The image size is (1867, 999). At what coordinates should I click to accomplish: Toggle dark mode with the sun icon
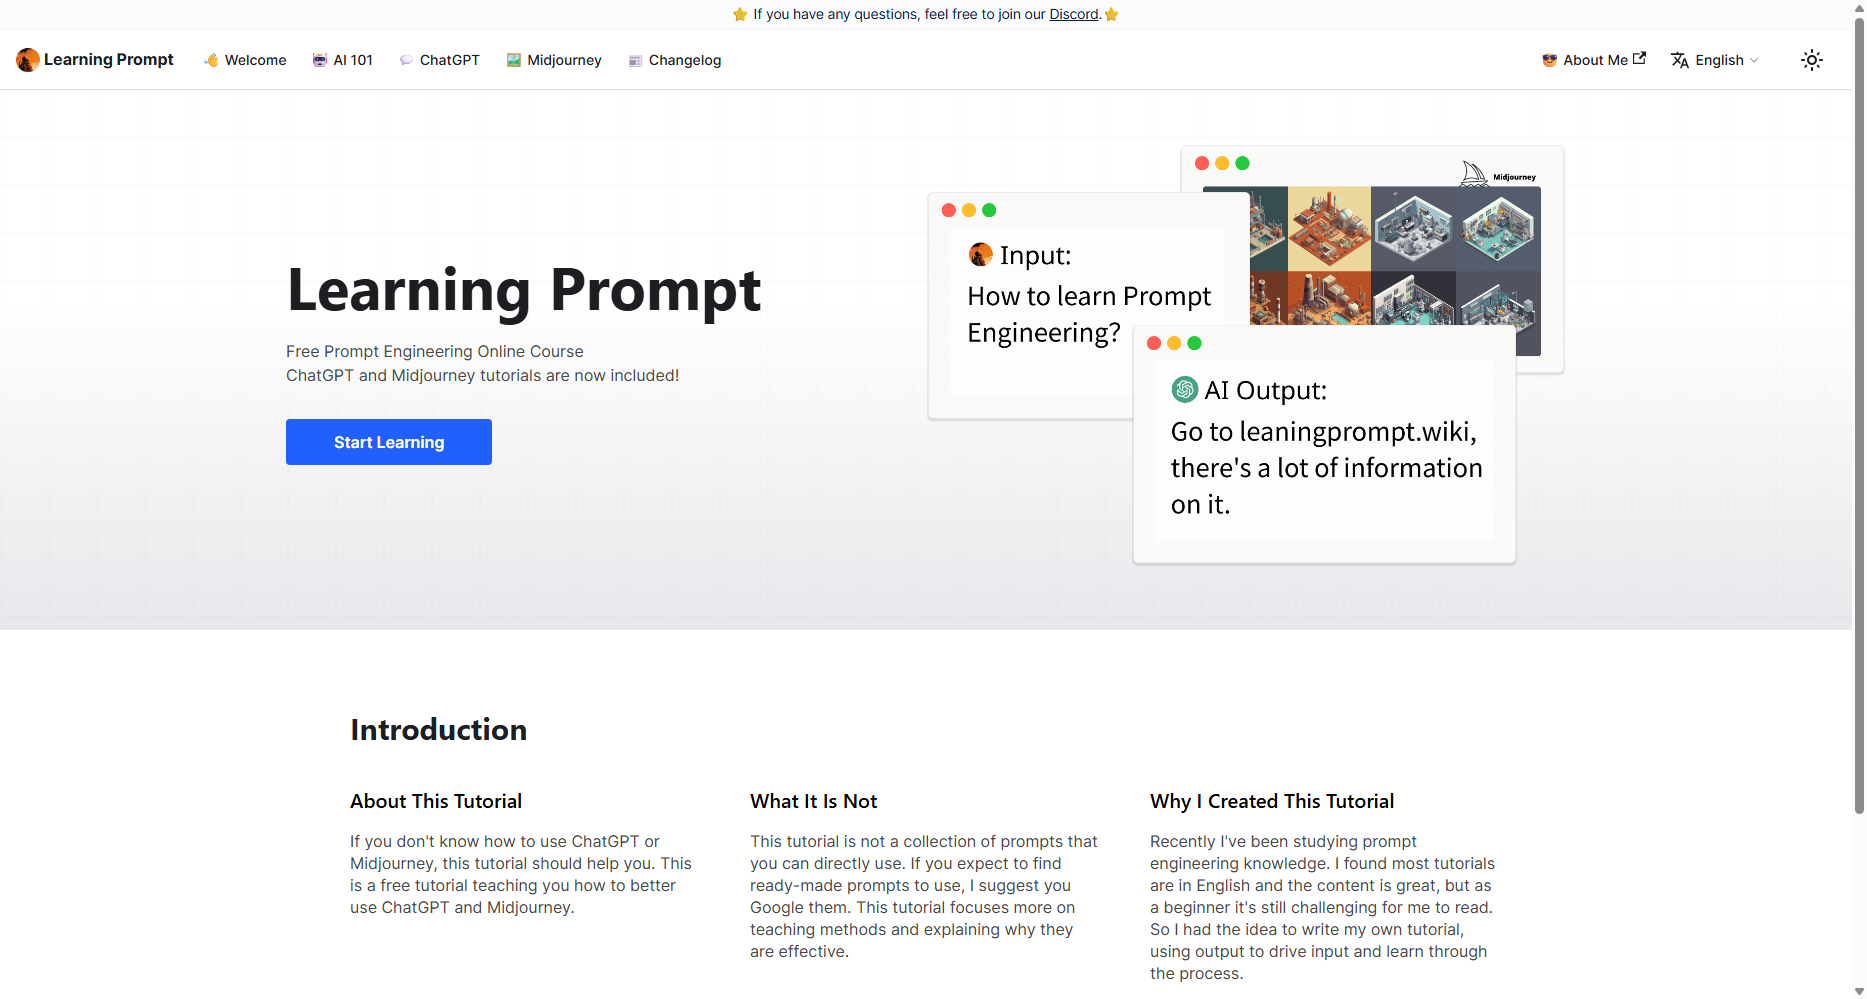[1812, 60]
